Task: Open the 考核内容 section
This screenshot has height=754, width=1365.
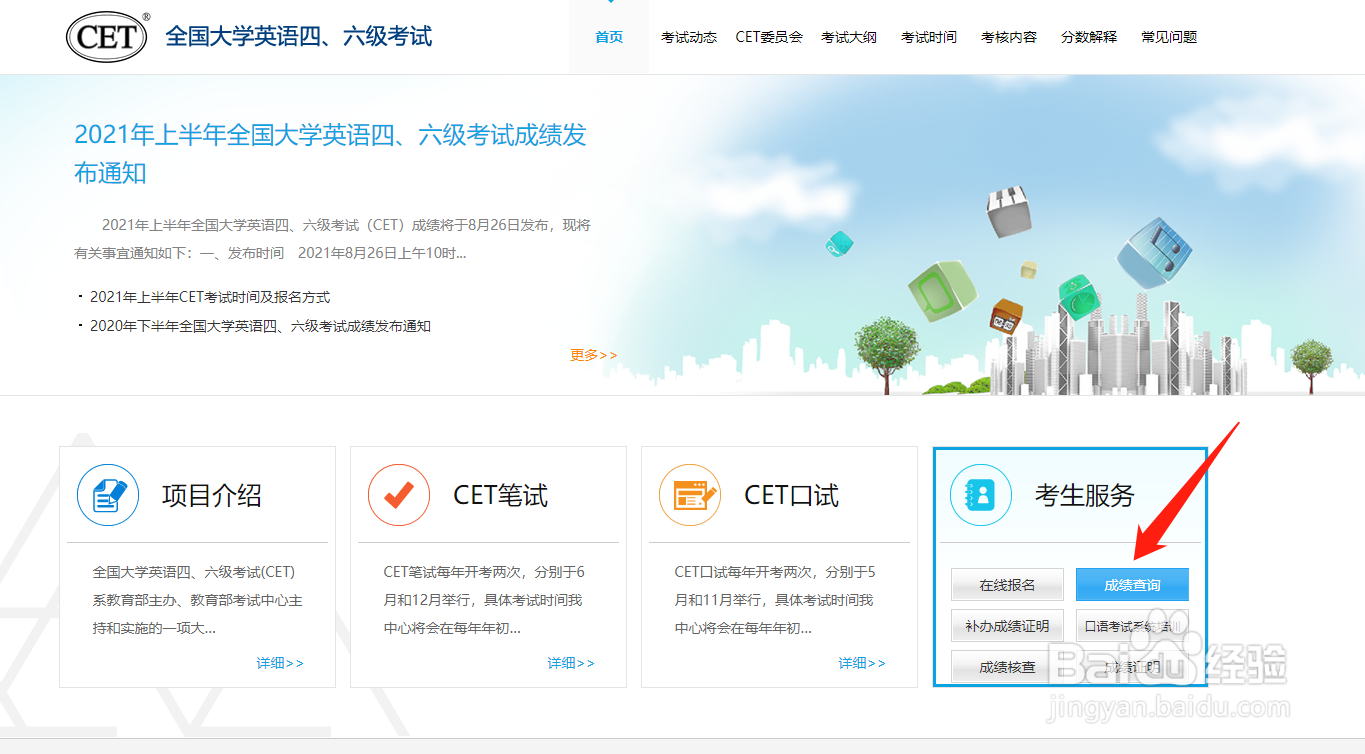Action: tap(1008, 36)
